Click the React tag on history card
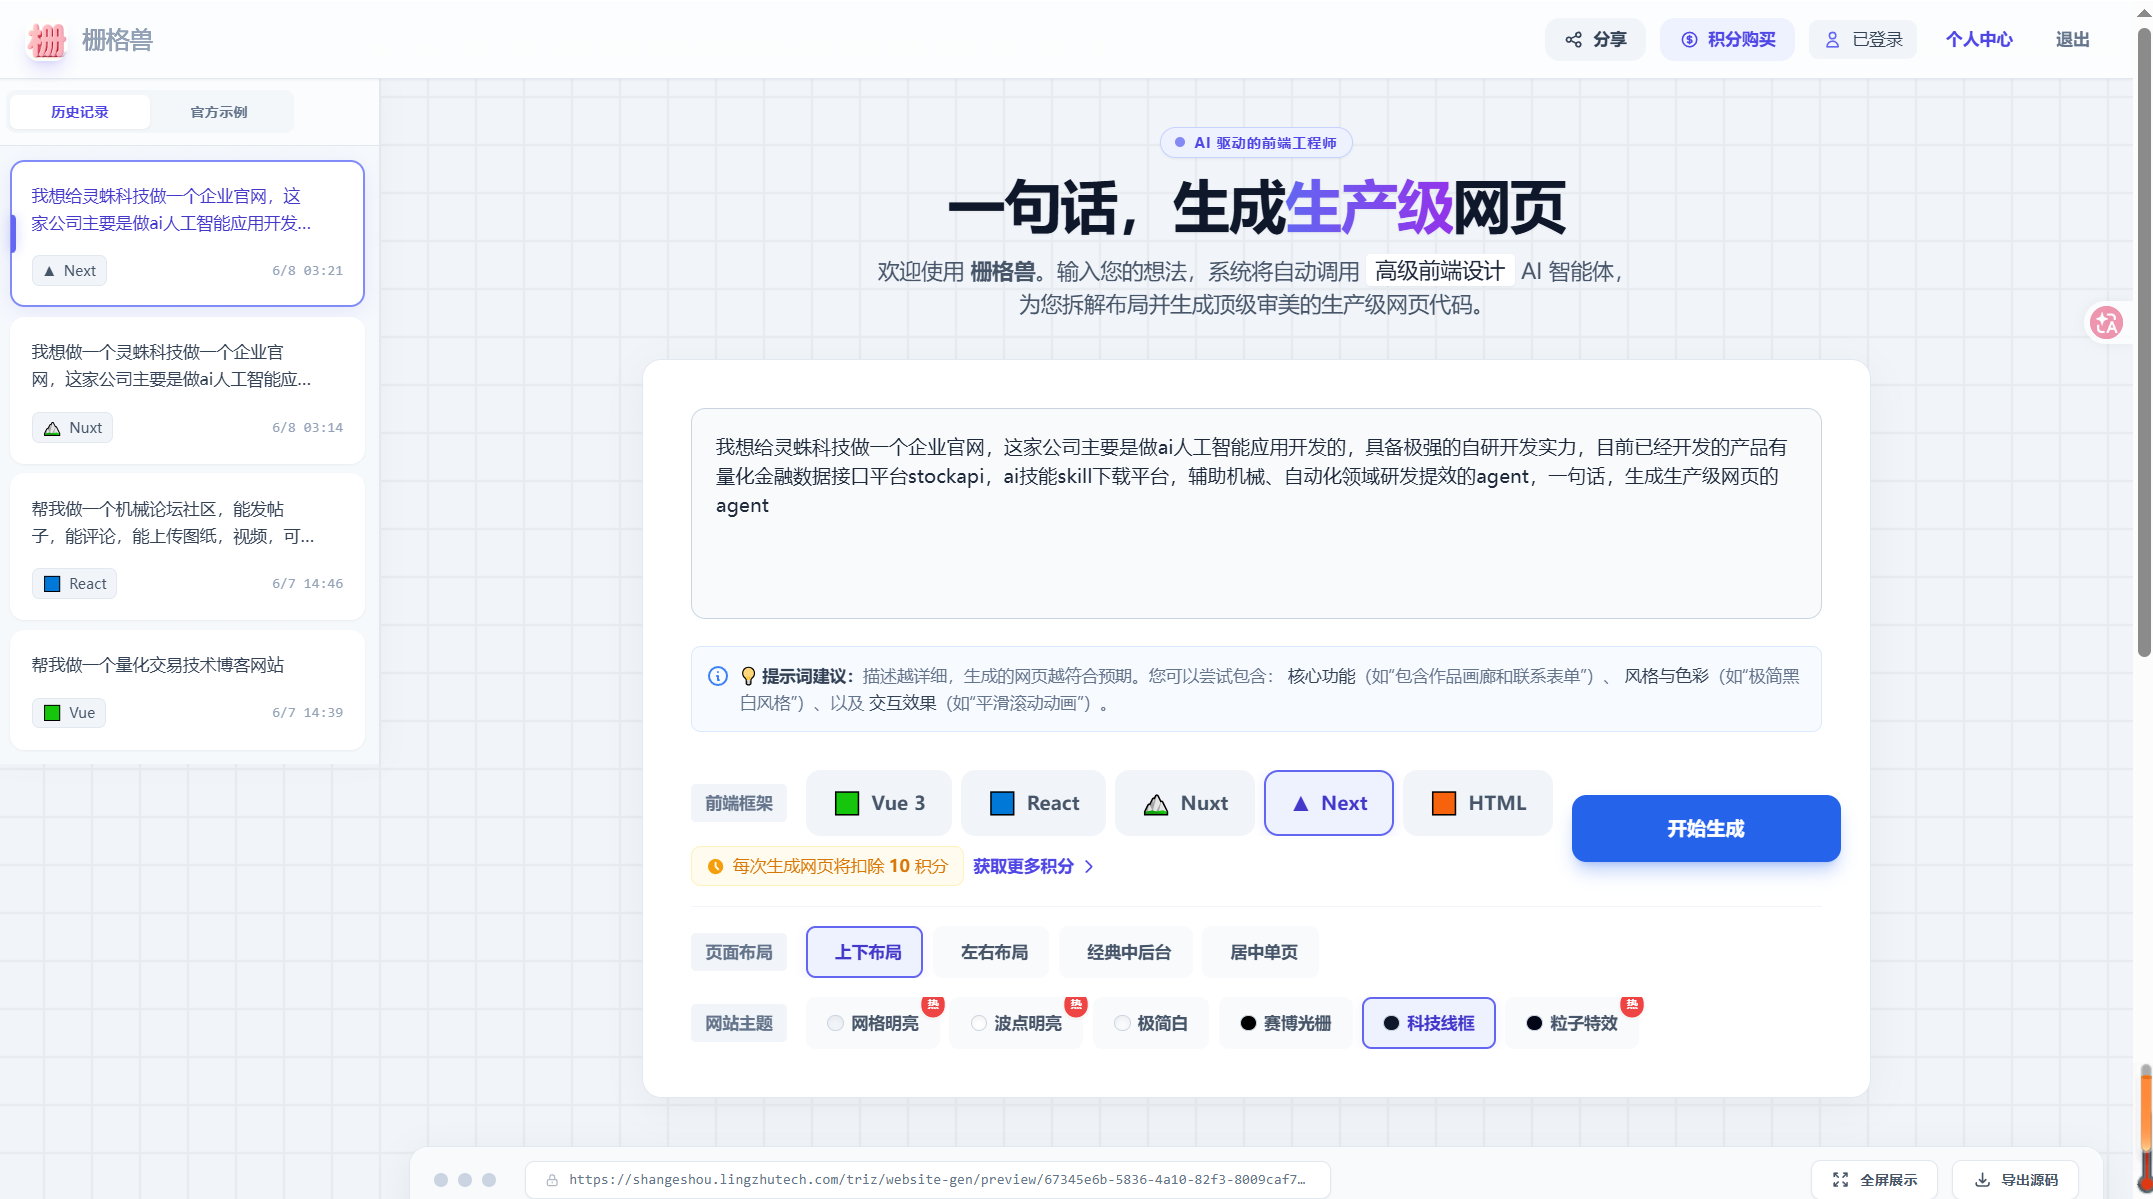 pos(74,584)
